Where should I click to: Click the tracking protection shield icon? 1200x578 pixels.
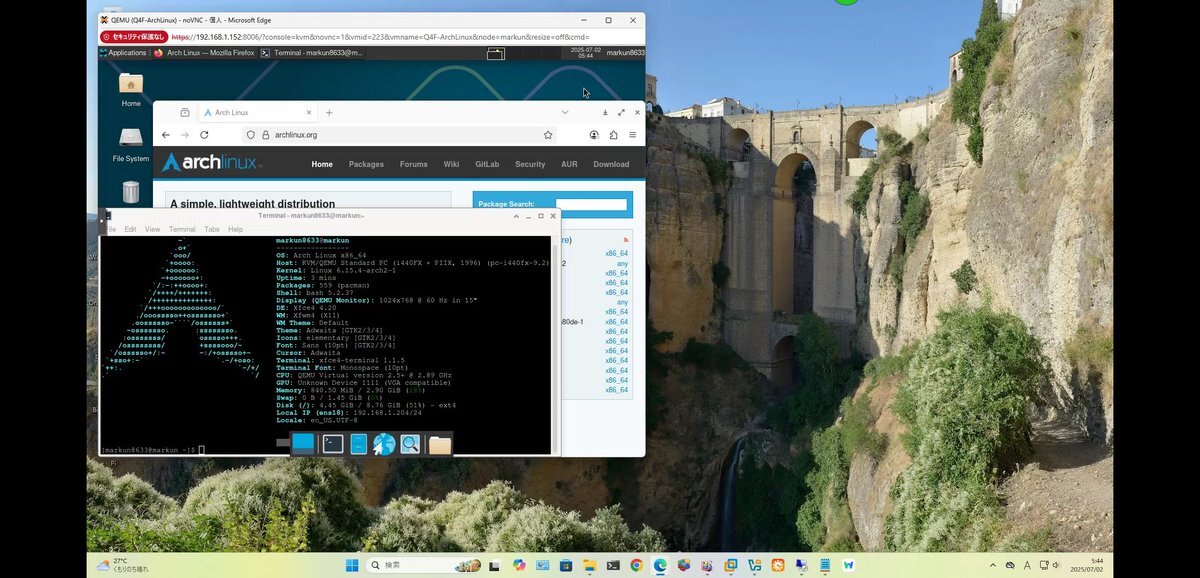click(251, 135)
